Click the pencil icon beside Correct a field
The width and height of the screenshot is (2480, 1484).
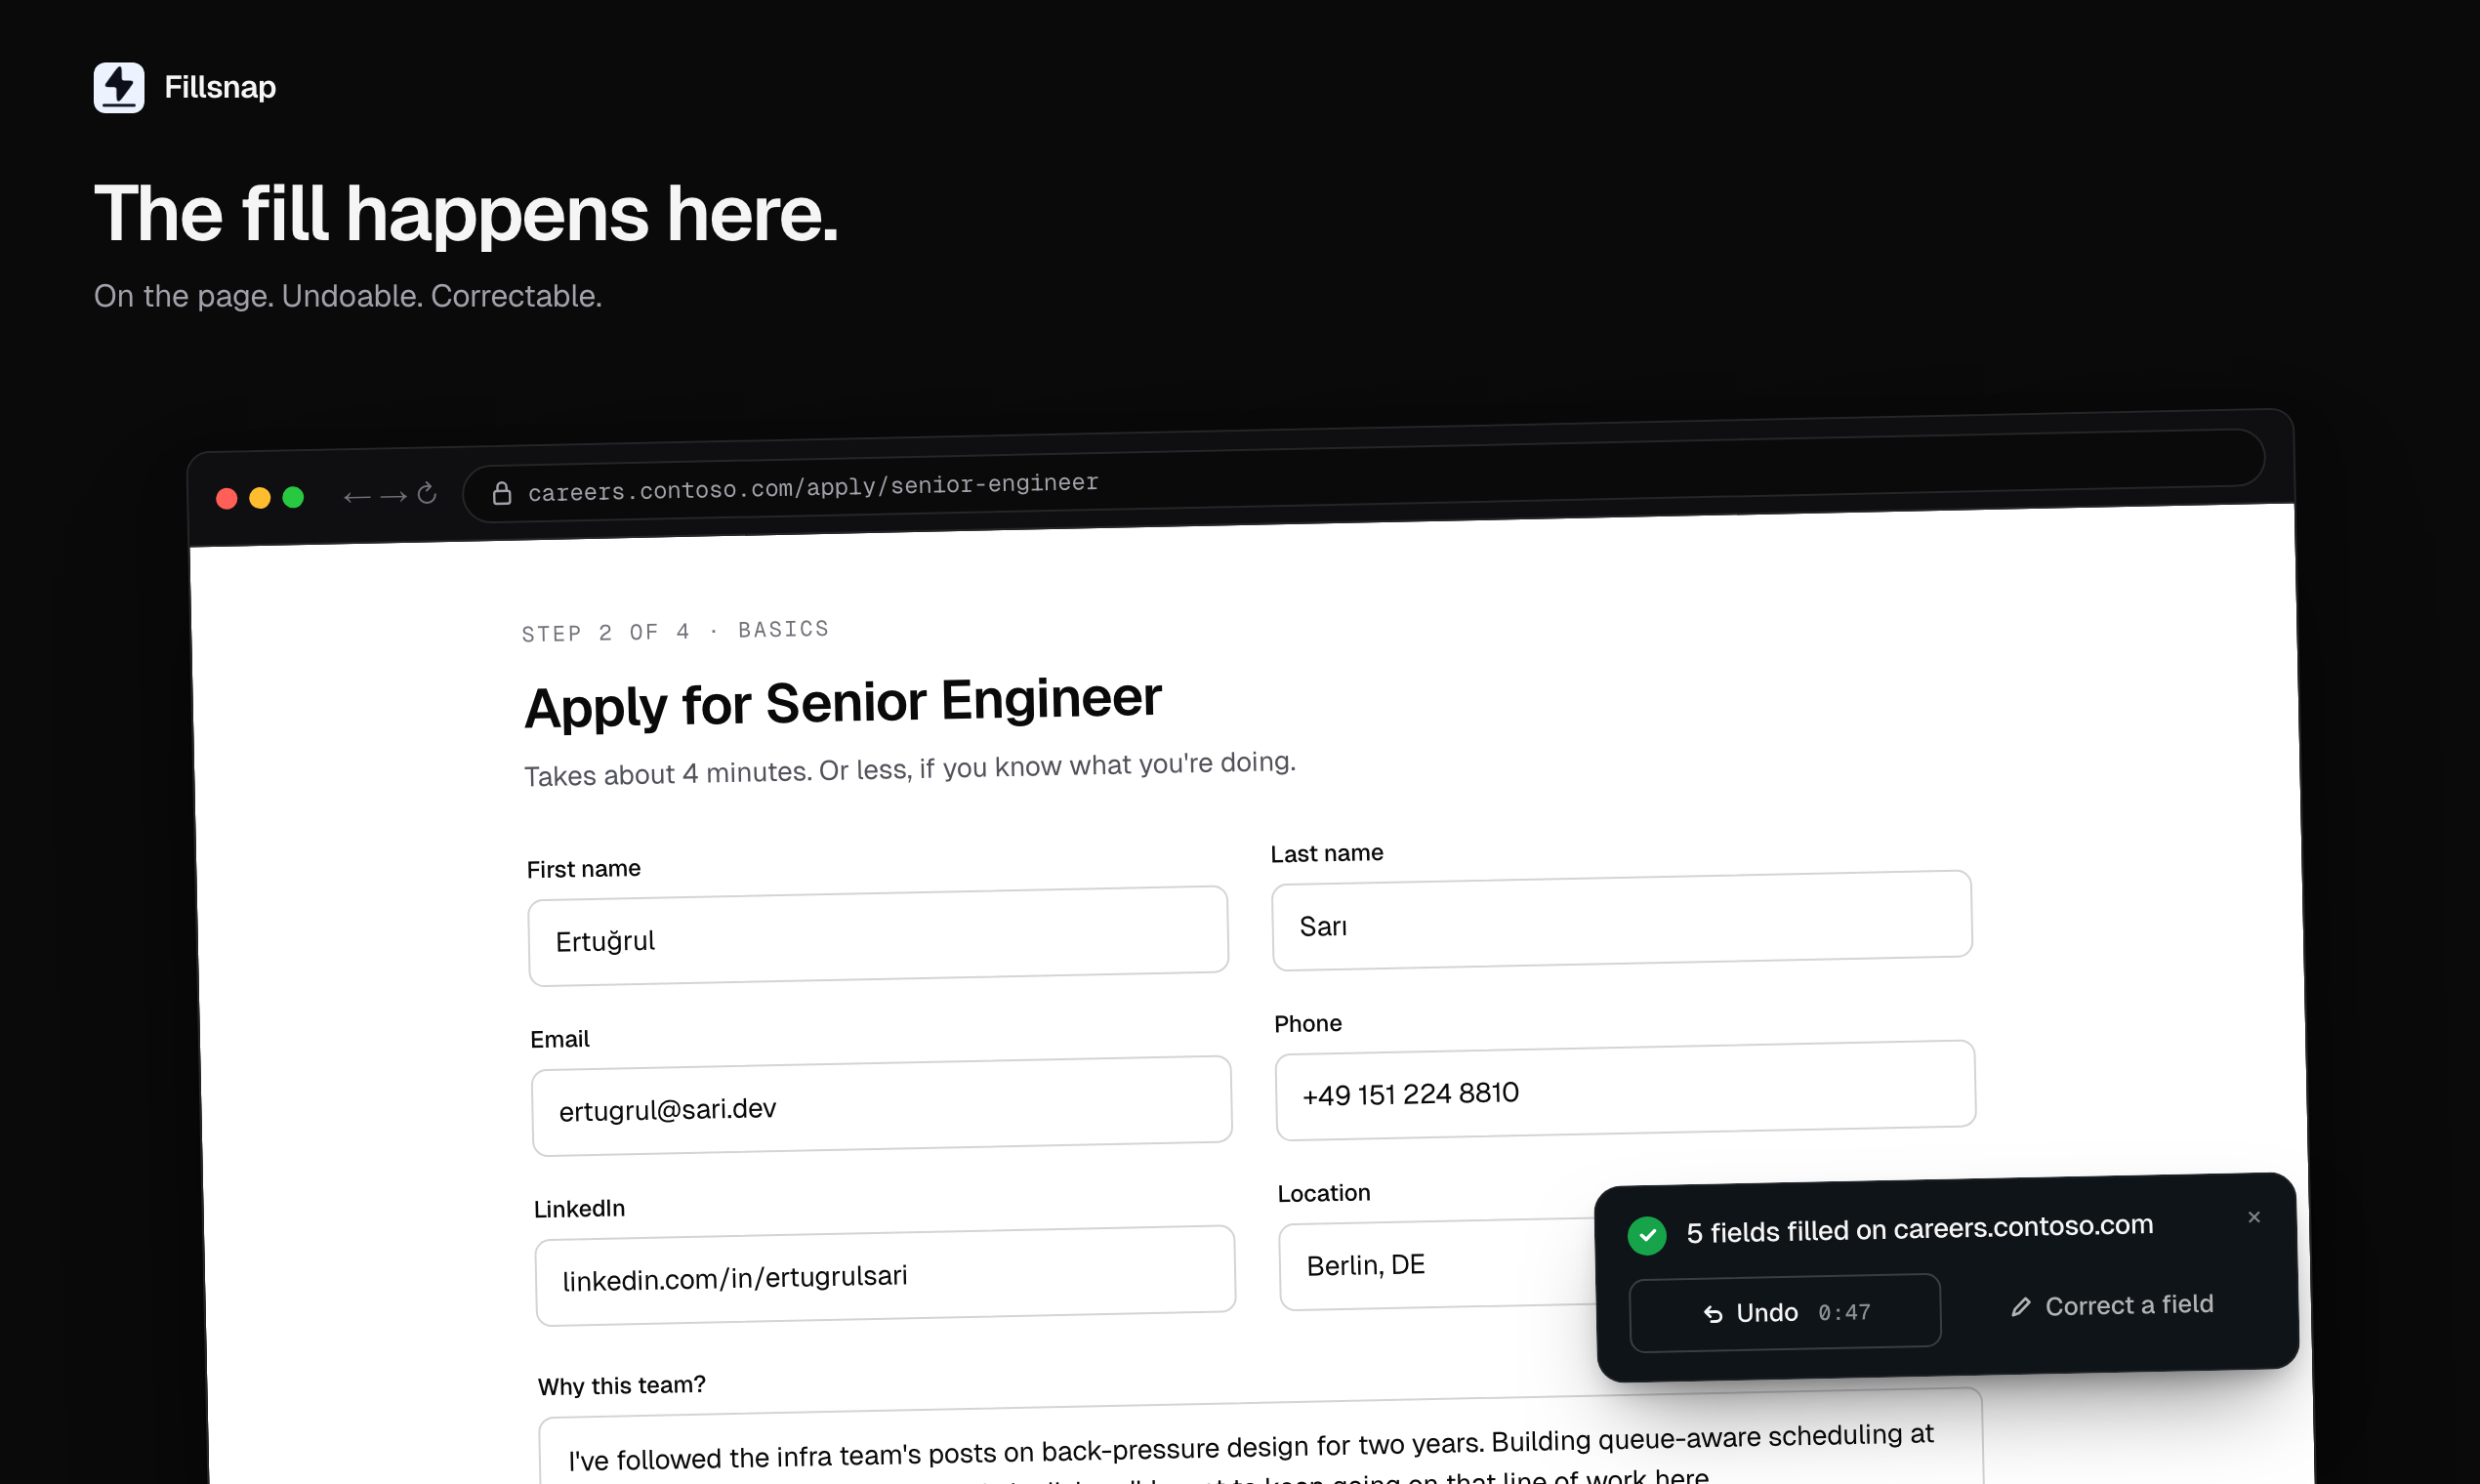(2021, 1307)
